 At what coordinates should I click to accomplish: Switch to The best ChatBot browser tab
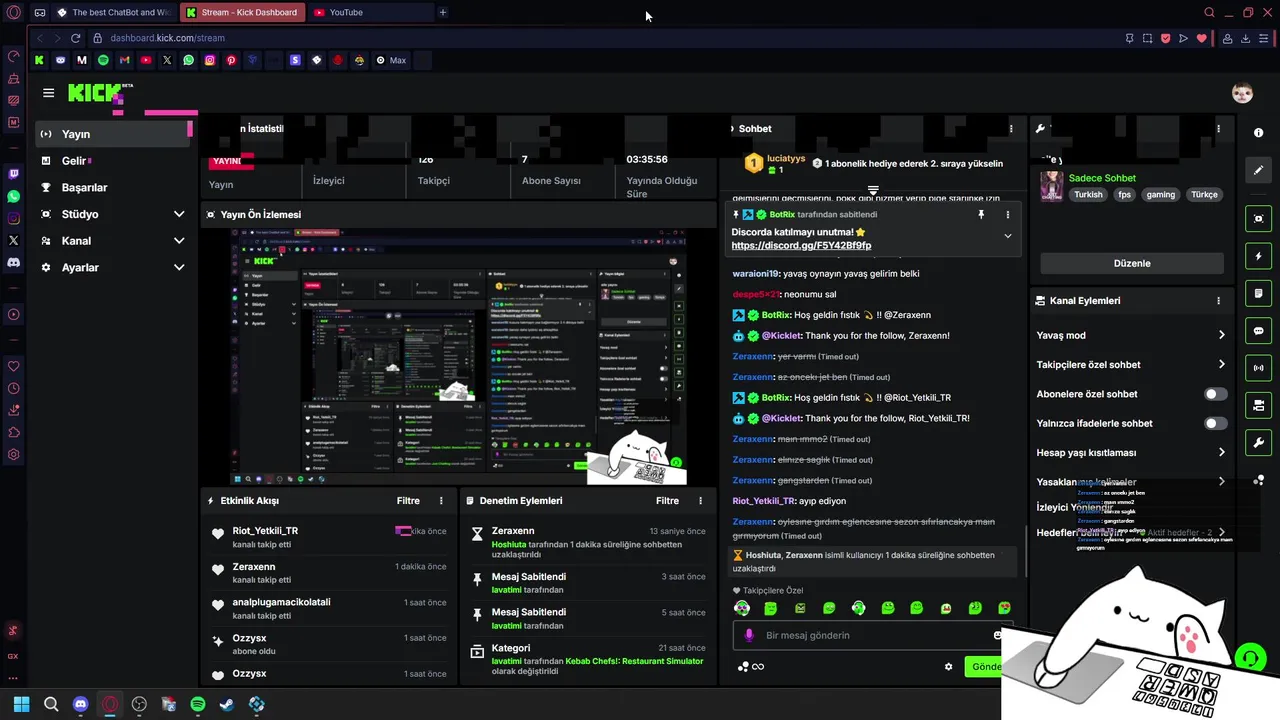click(113, 12)
